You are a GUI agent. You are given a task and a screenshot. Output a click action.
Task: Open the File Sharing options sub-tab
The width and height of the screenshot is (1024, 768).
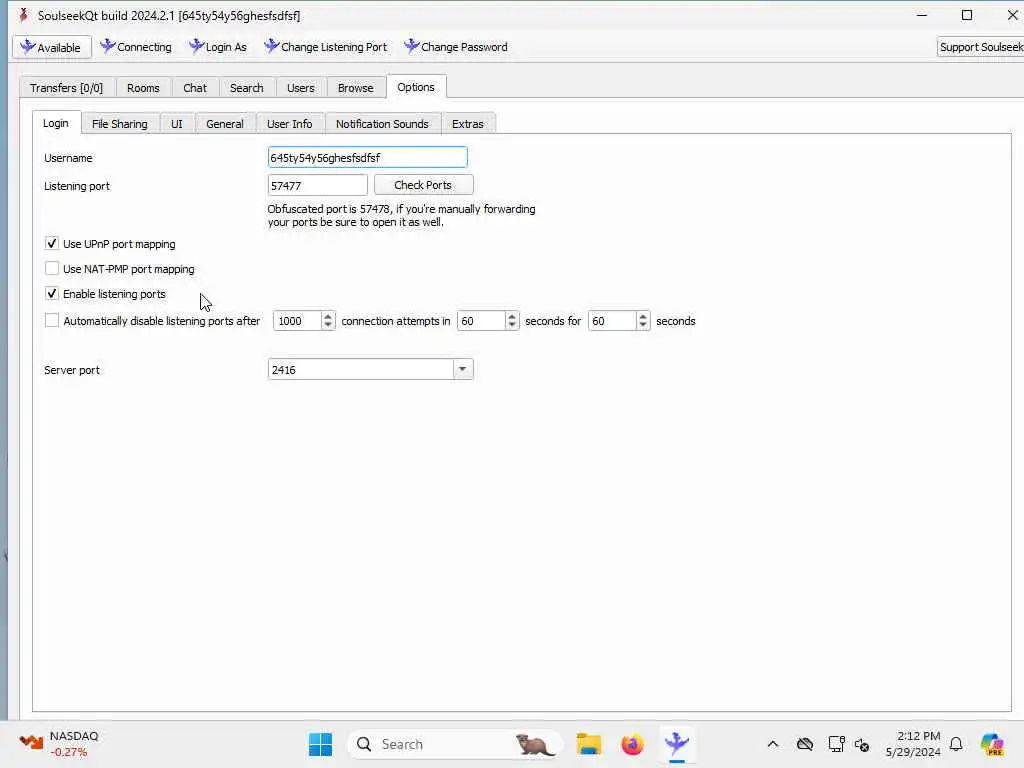click(x=120, y=123)
